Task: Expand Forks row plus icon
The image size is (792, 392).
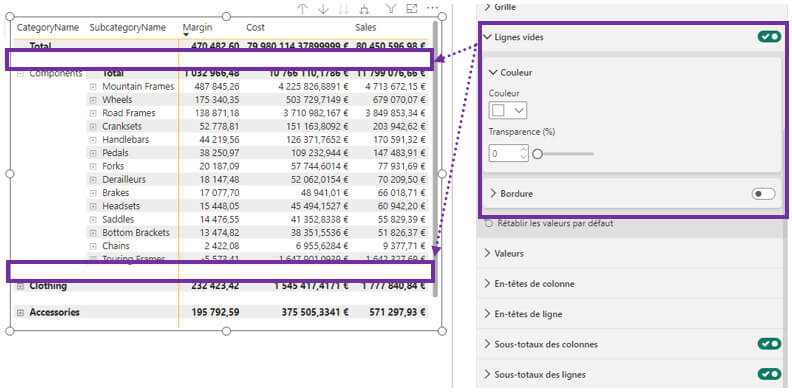Action: 93,166
